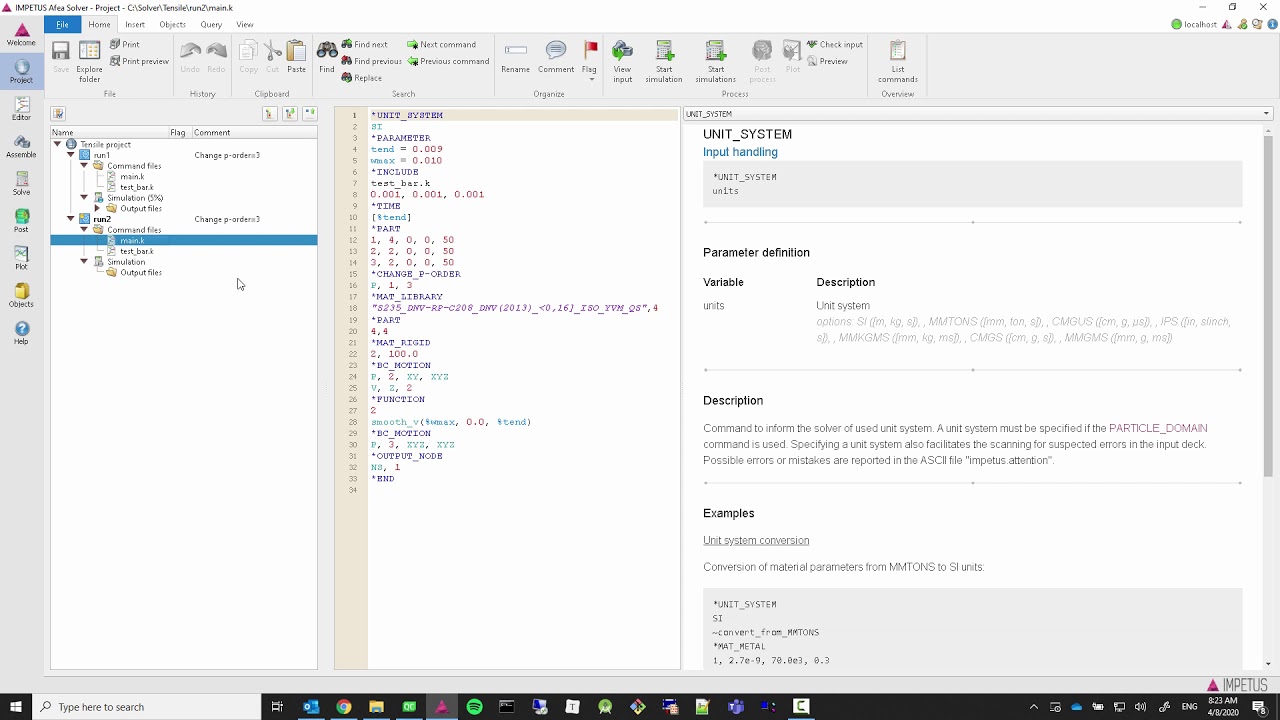Click the Input handling link
Image resolution: width=1280 pixels, height=720 pixels.
(x=740, y=152)
